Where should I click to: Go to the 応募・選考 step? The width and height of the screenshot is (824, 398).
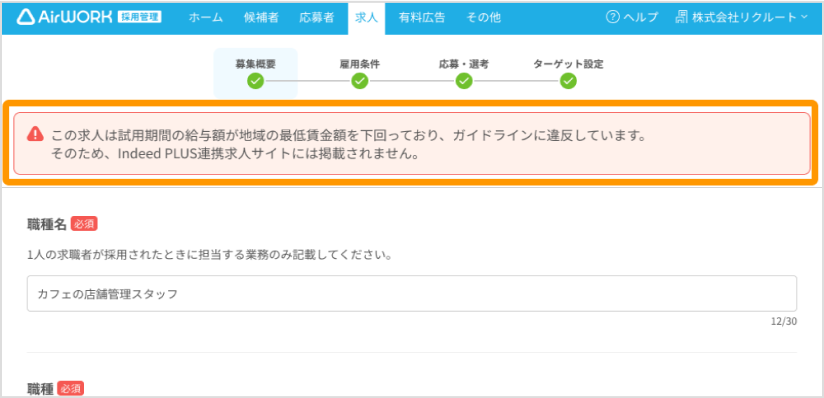point(464,65)
